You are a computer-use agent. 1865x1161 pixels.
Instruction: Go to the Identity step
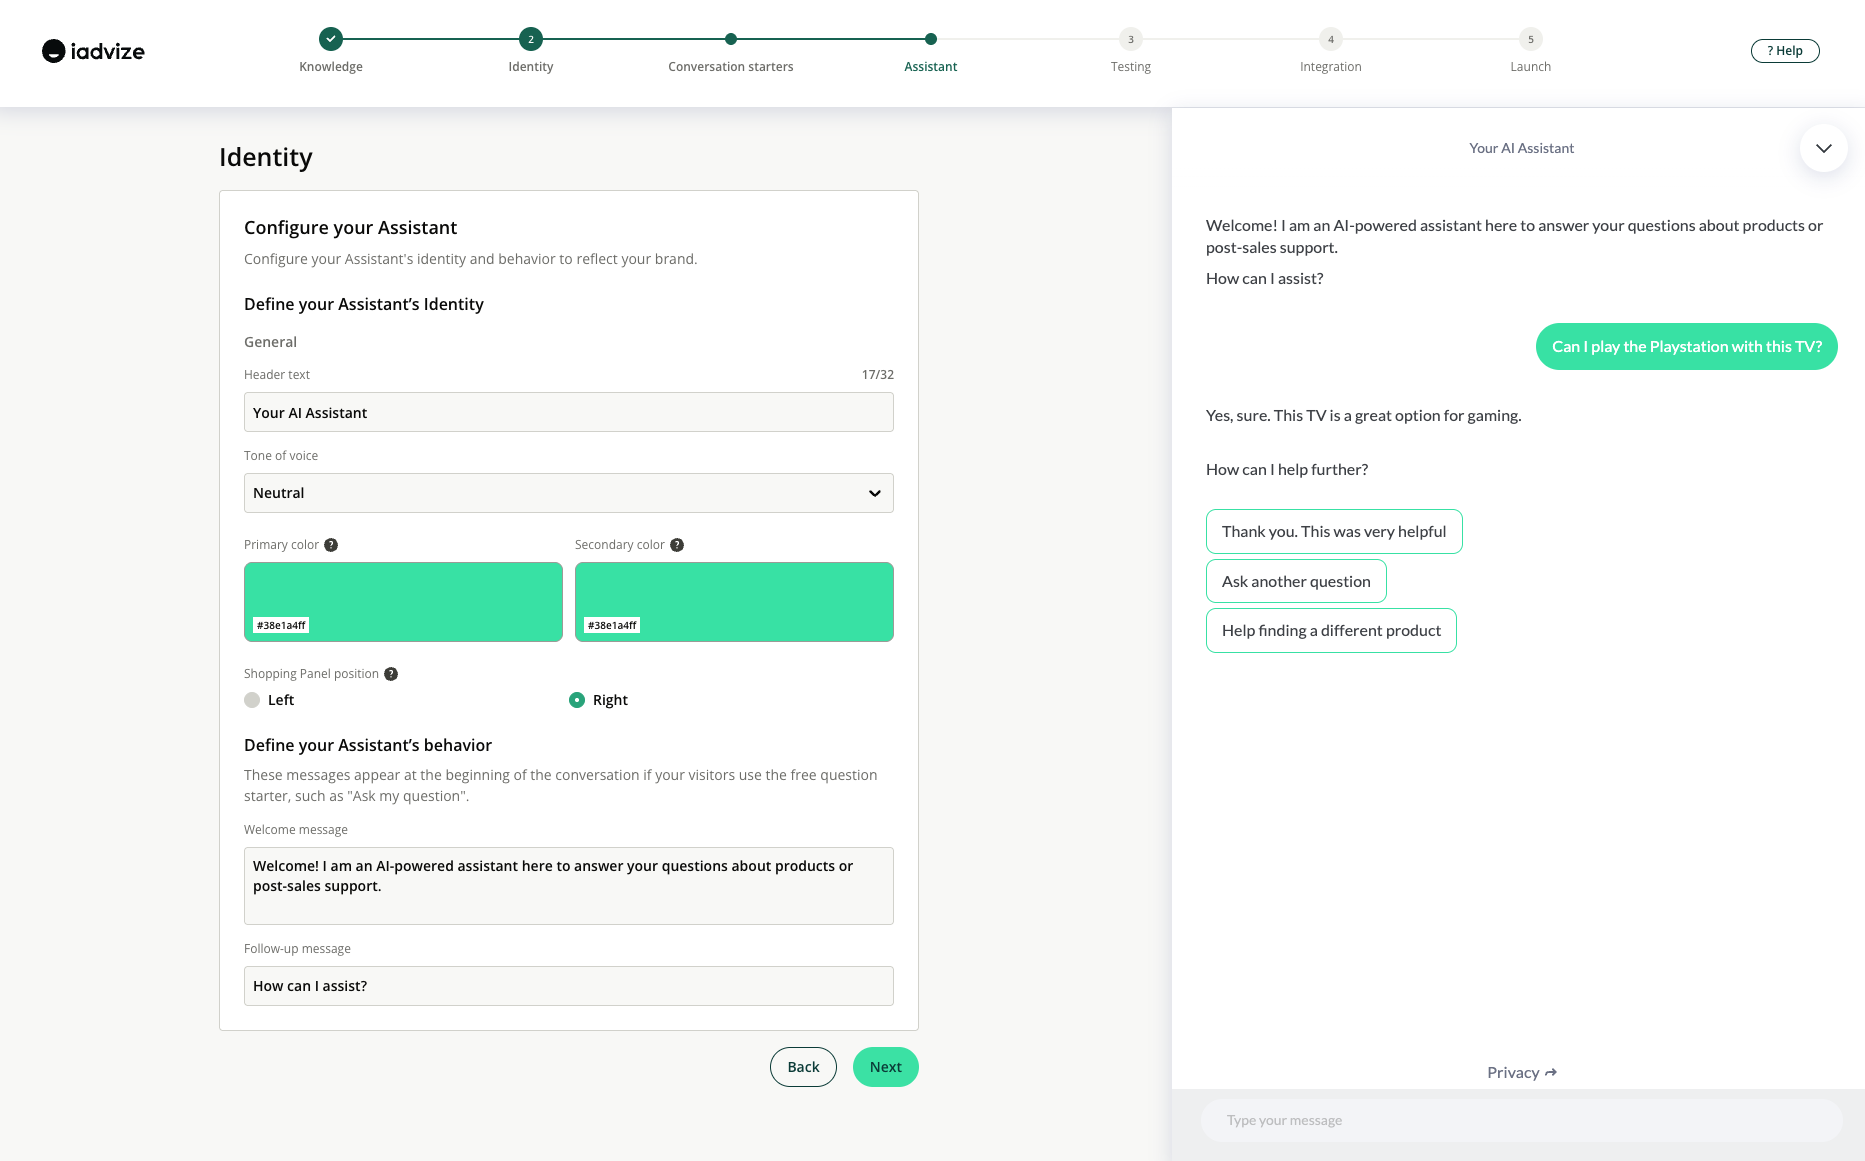pos(531,39)
